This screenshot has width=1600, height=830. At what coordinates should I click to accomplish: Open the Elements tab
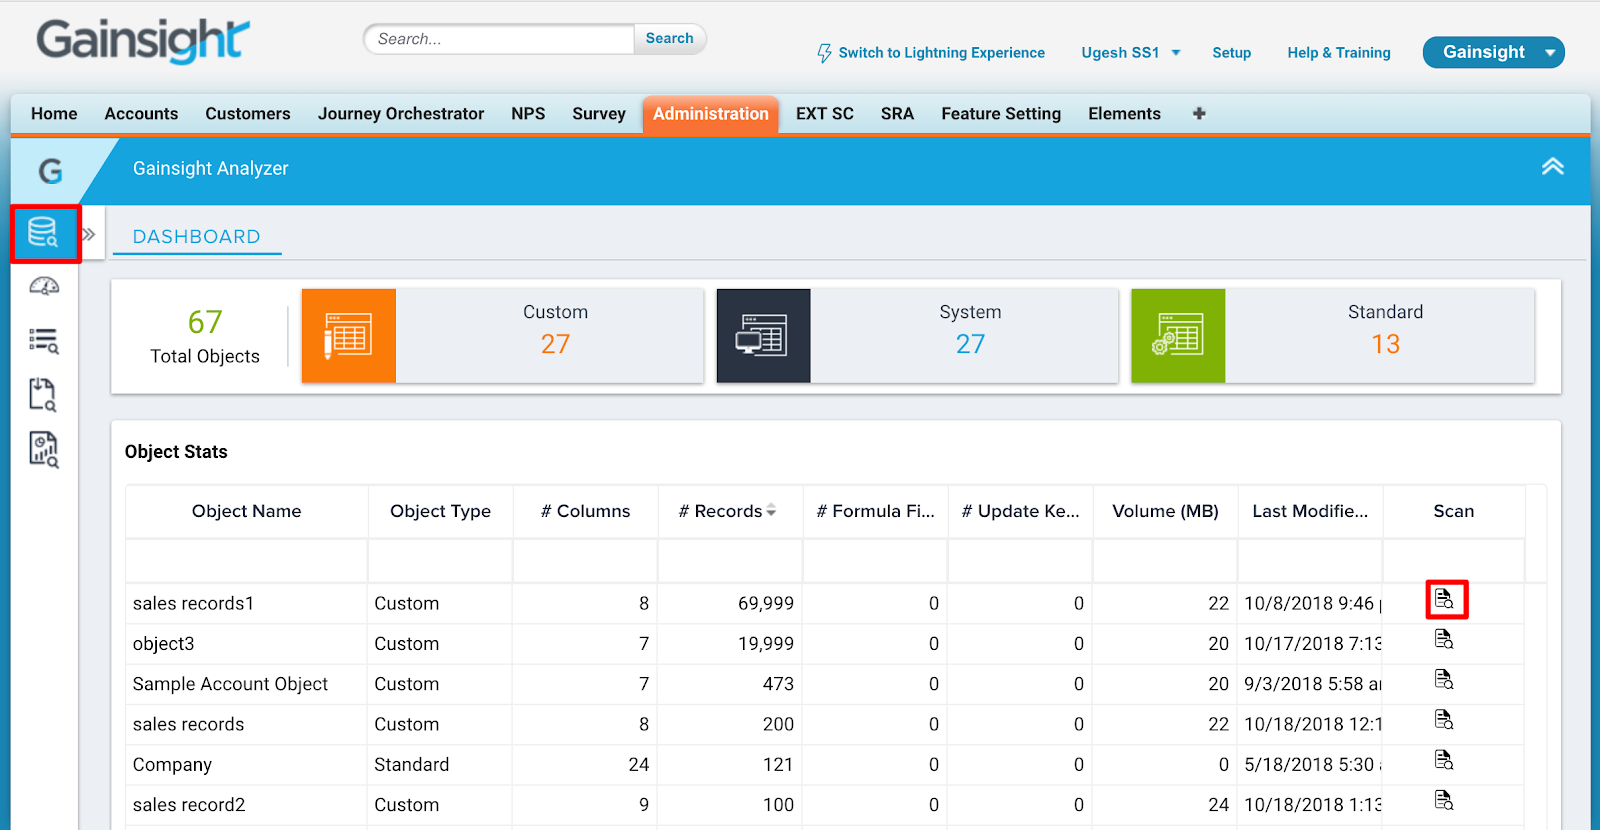[x=1124, y=114]
